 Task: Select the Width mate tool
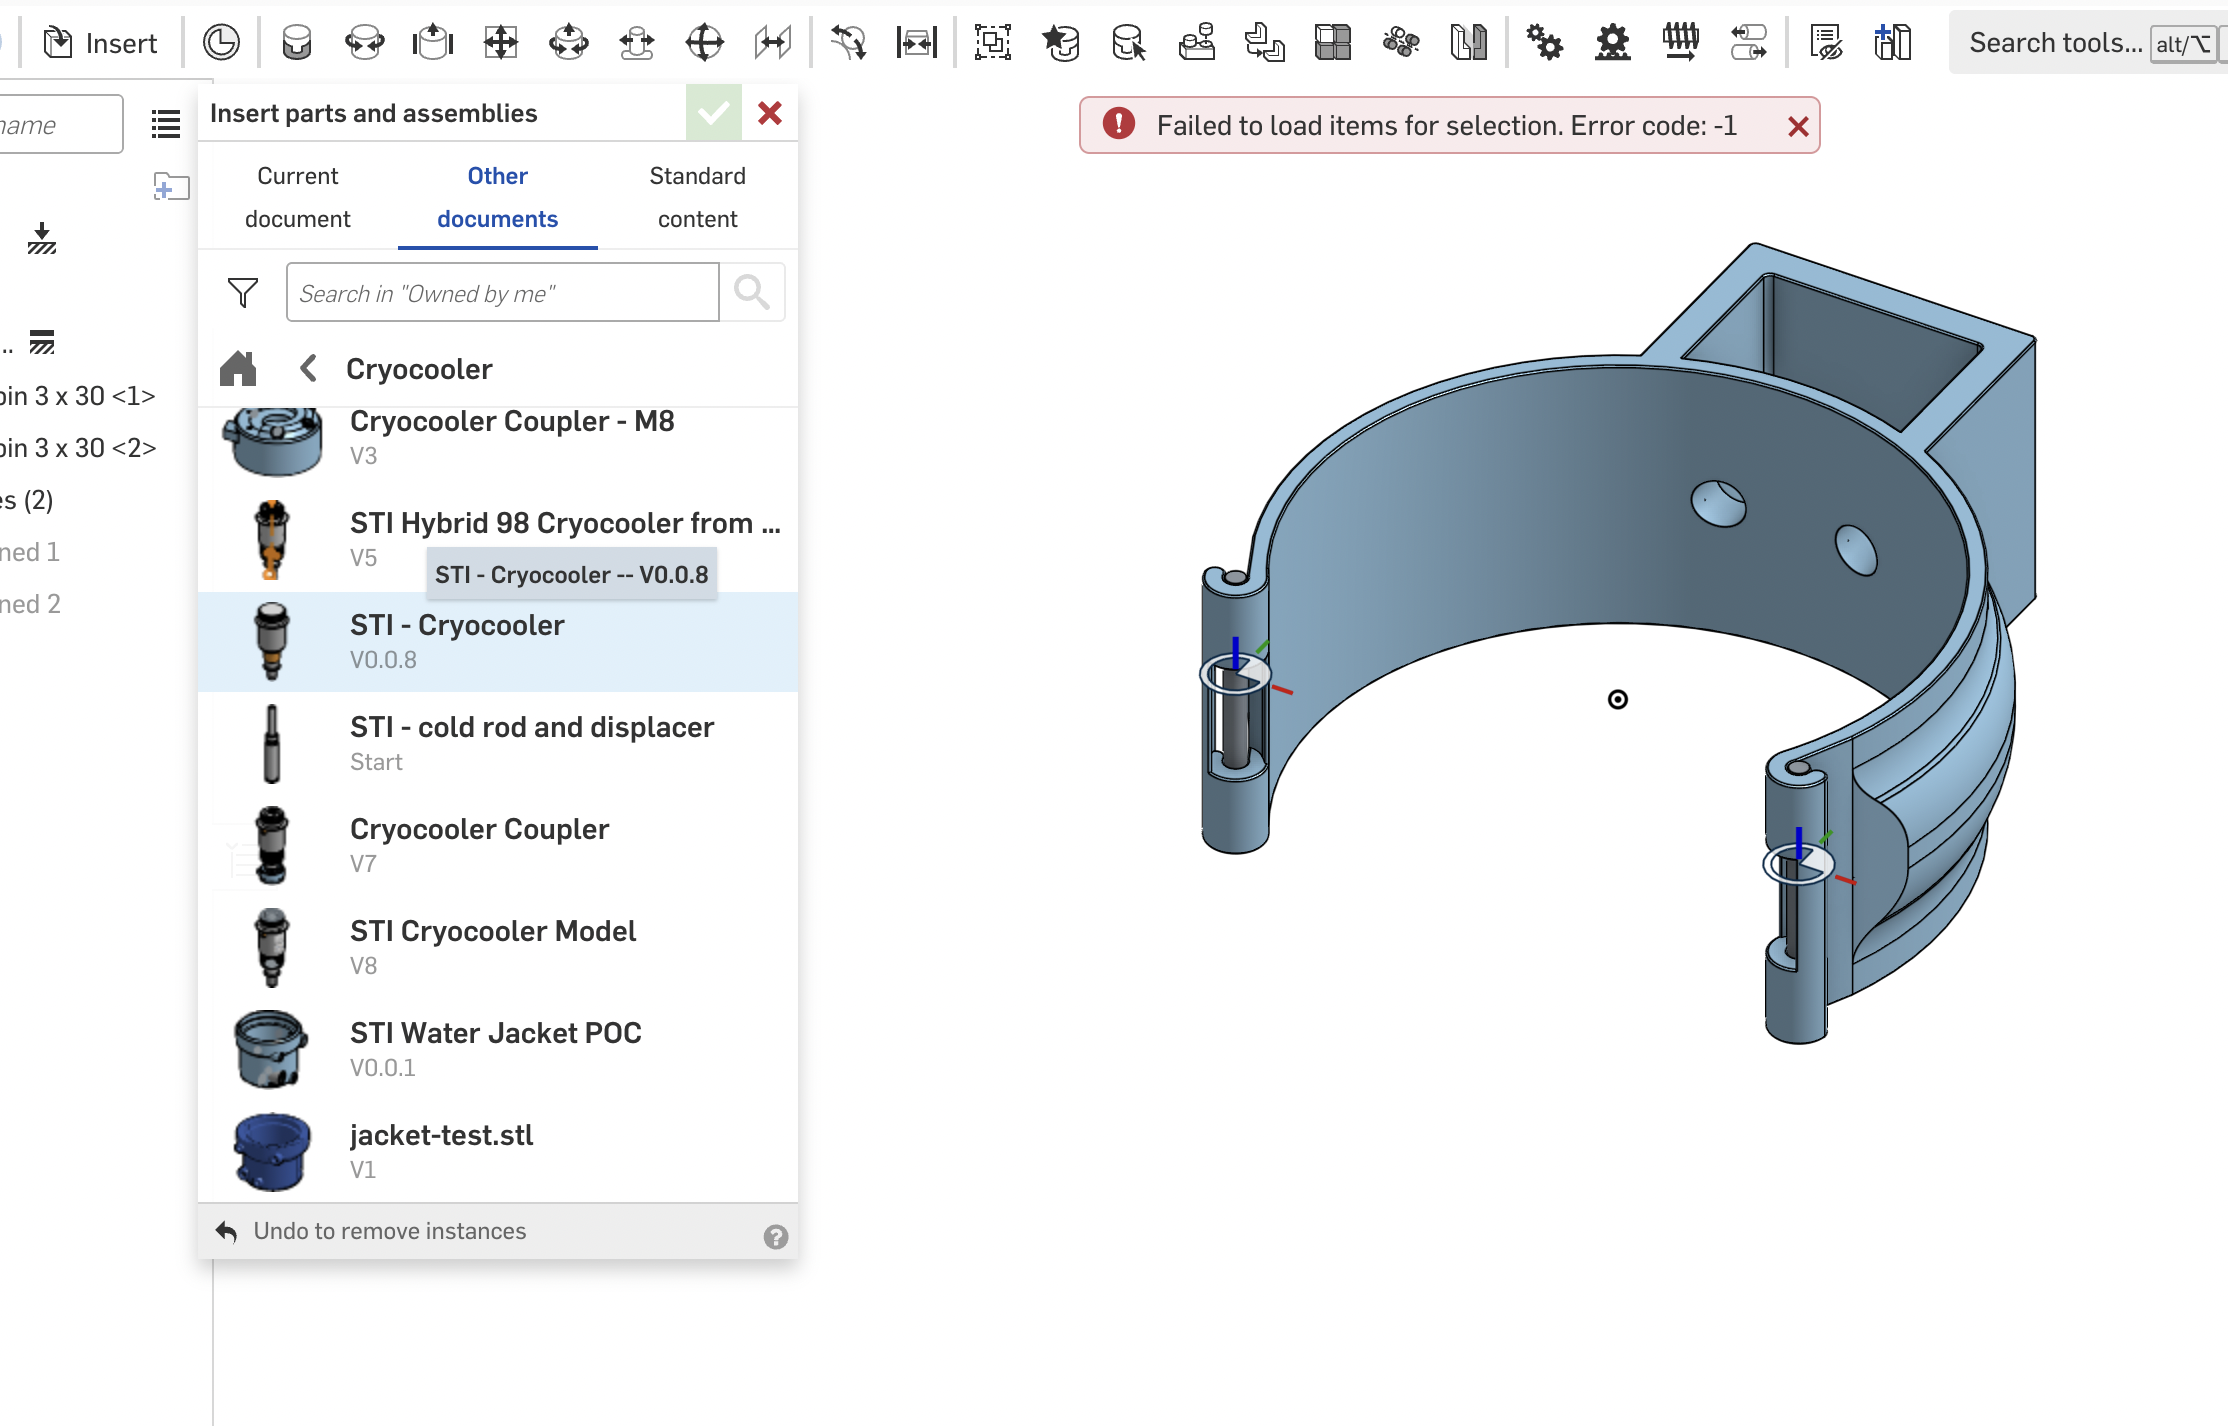tap(917, 43)
